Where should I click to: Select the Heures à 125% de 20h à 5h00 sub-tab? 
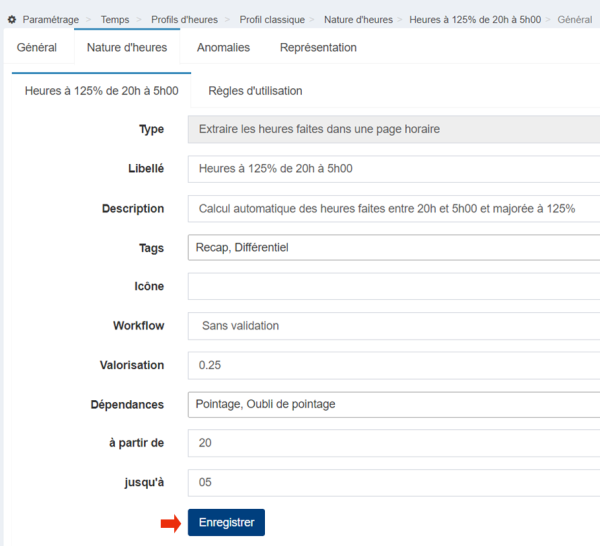tap(101, 91)
